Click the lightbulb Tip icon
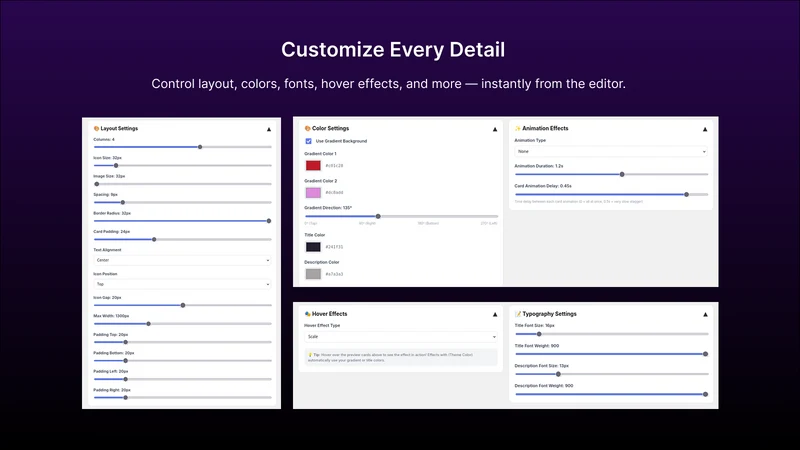The height and width of the screenshot is (450, 800). (310, 355)
